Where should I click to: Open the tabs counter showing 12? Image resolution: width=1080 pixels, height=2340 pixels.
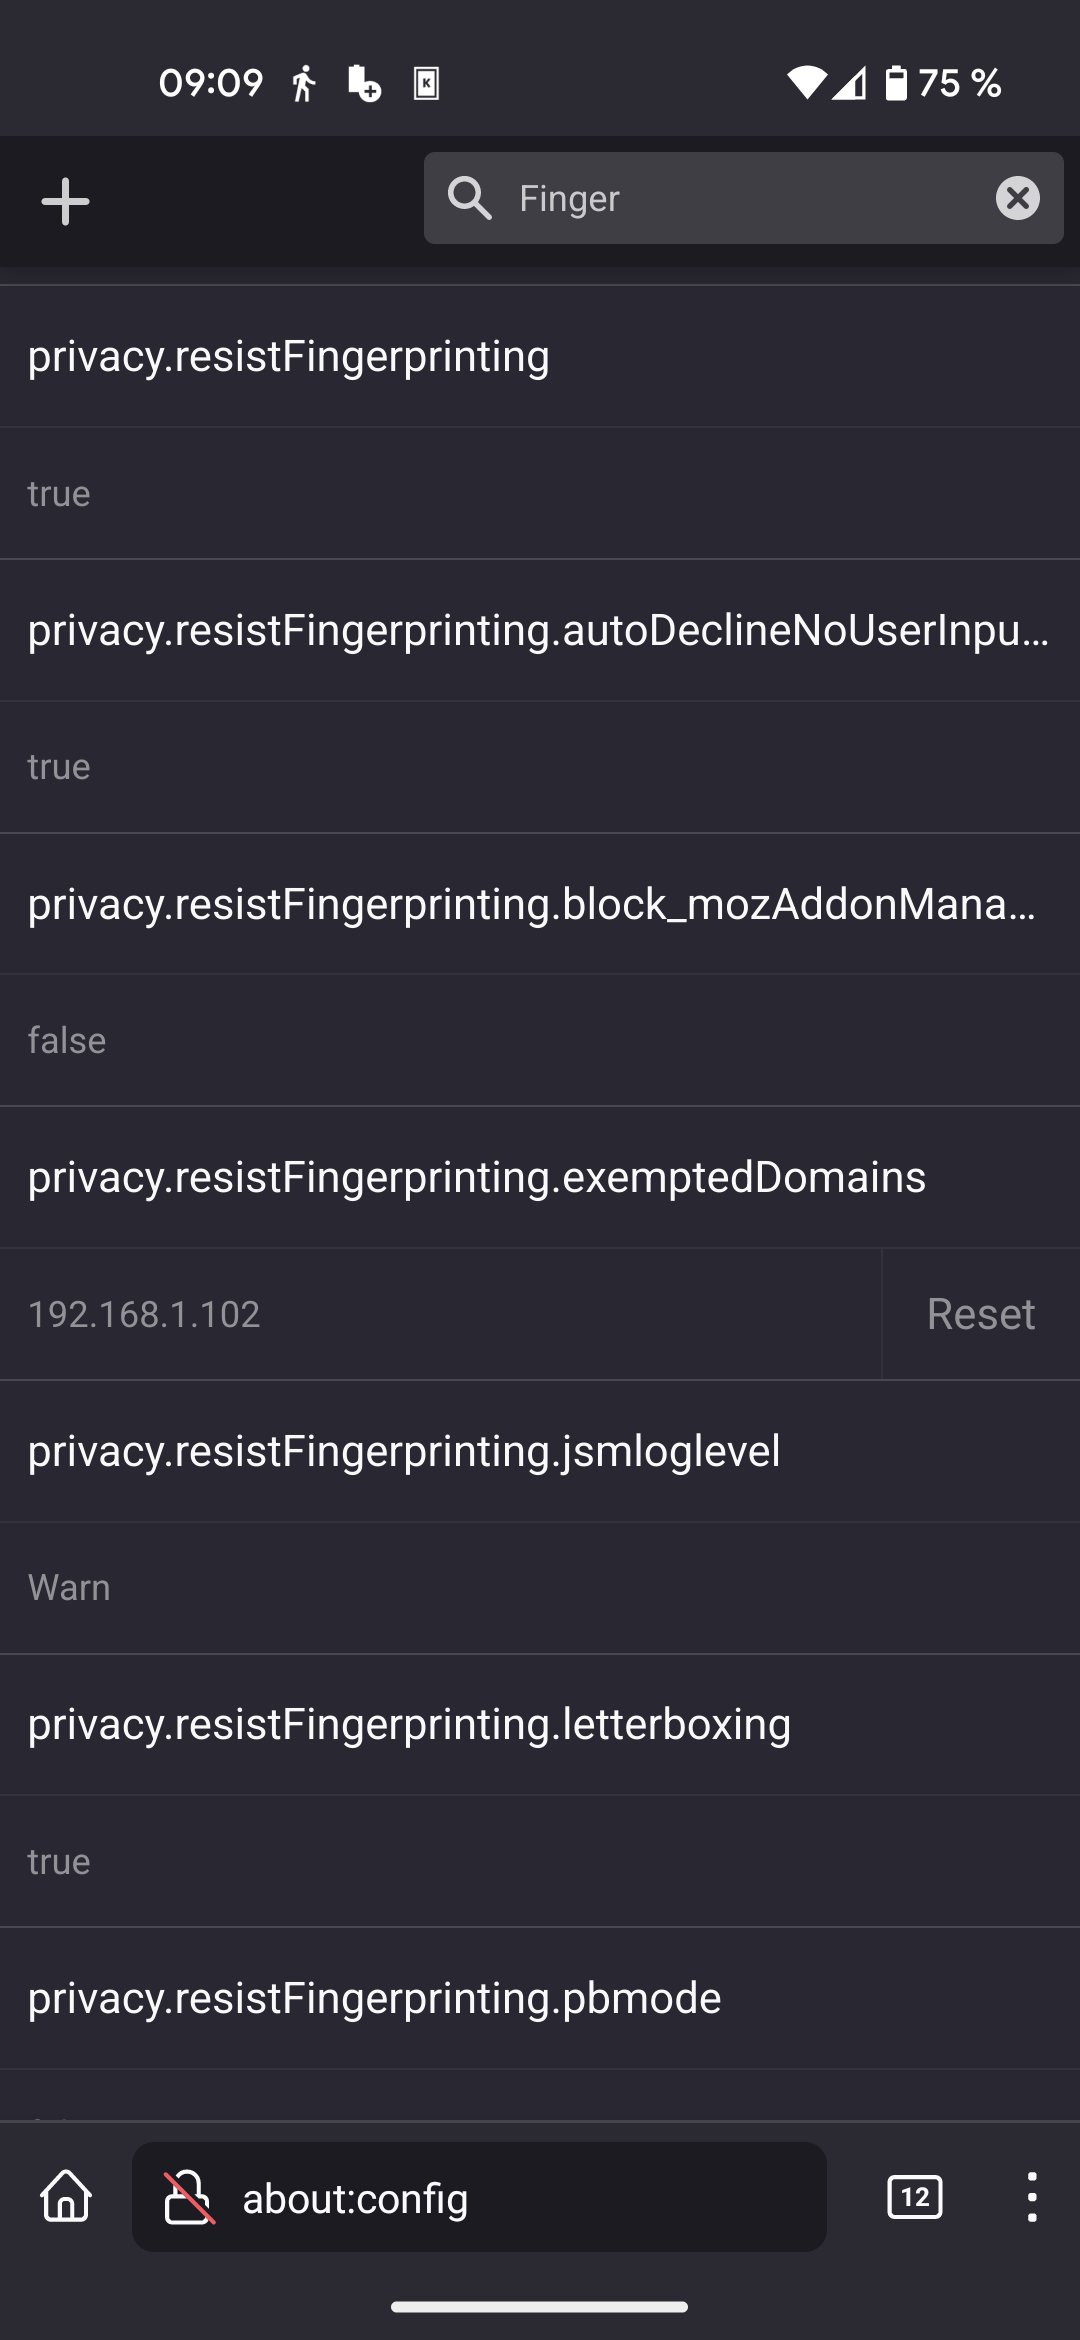(x=914, y=2197)
